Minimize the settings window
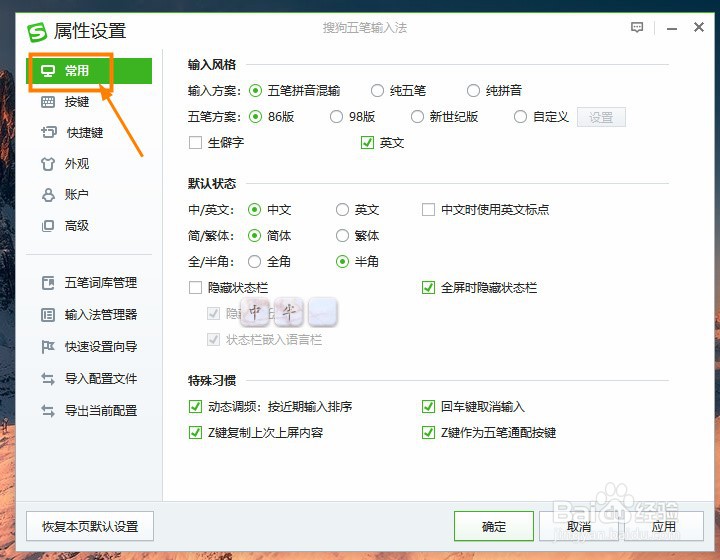The width and height of the screenshot is (720, 560). click(672, 28)
